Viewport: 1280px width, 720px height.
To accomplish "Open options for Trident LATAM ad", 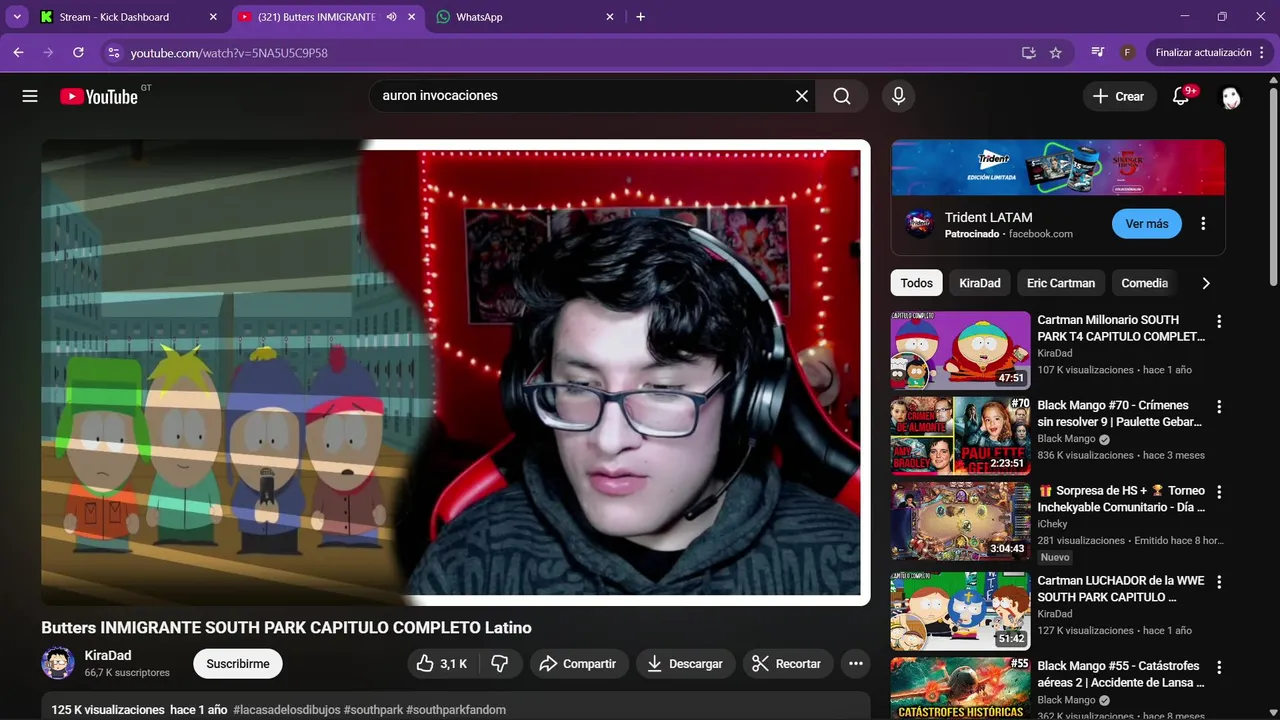I will point(1203,224).
